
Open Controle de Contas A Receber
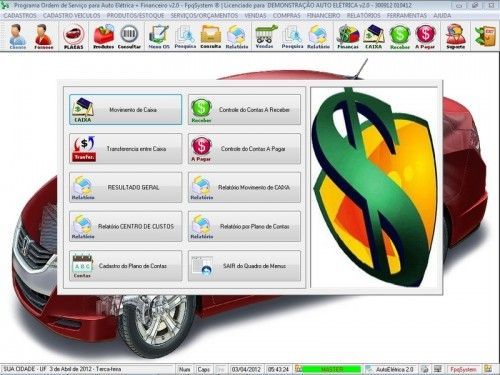[244, 110]
